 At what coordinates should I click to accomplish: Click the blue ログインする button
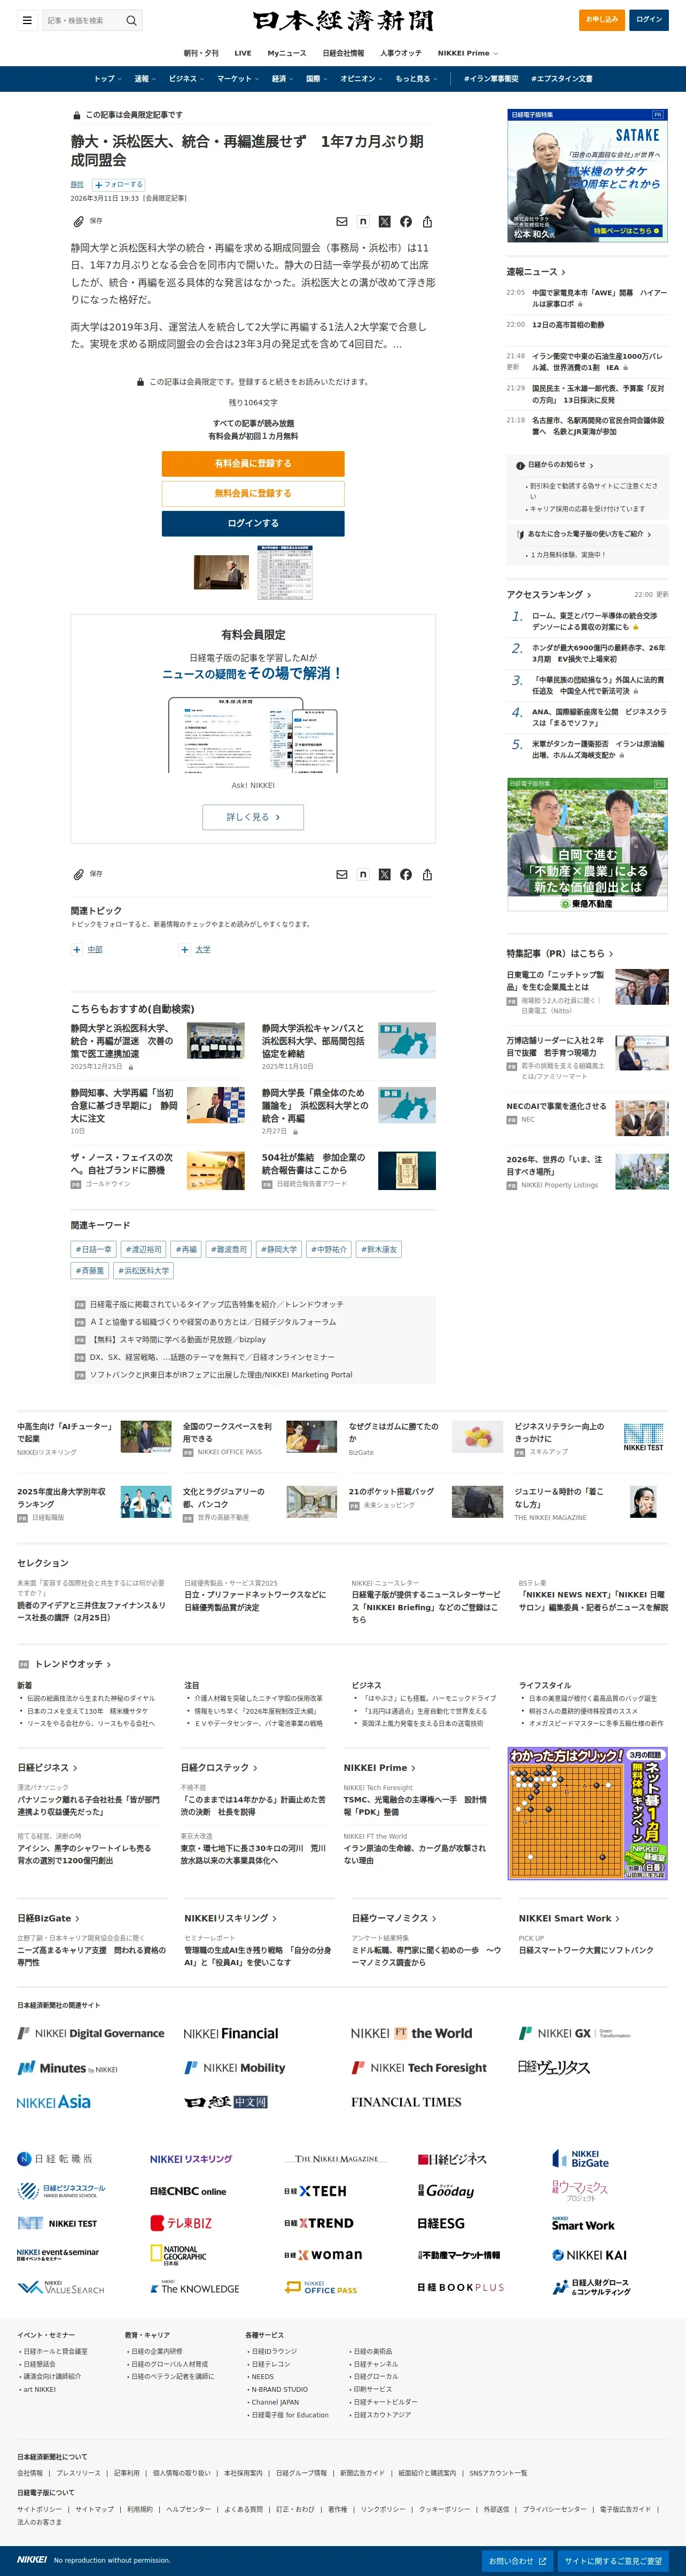253,524
